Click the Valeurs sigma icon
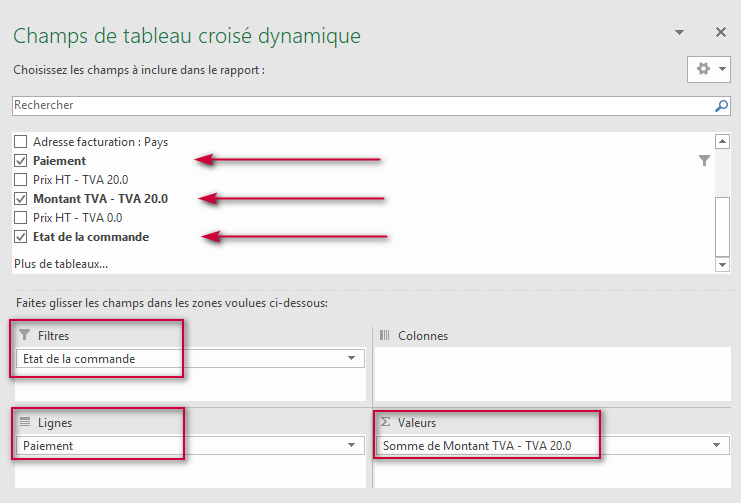This screenshot has width=741, height=503. pyautogui.click(x=384, y=423)
